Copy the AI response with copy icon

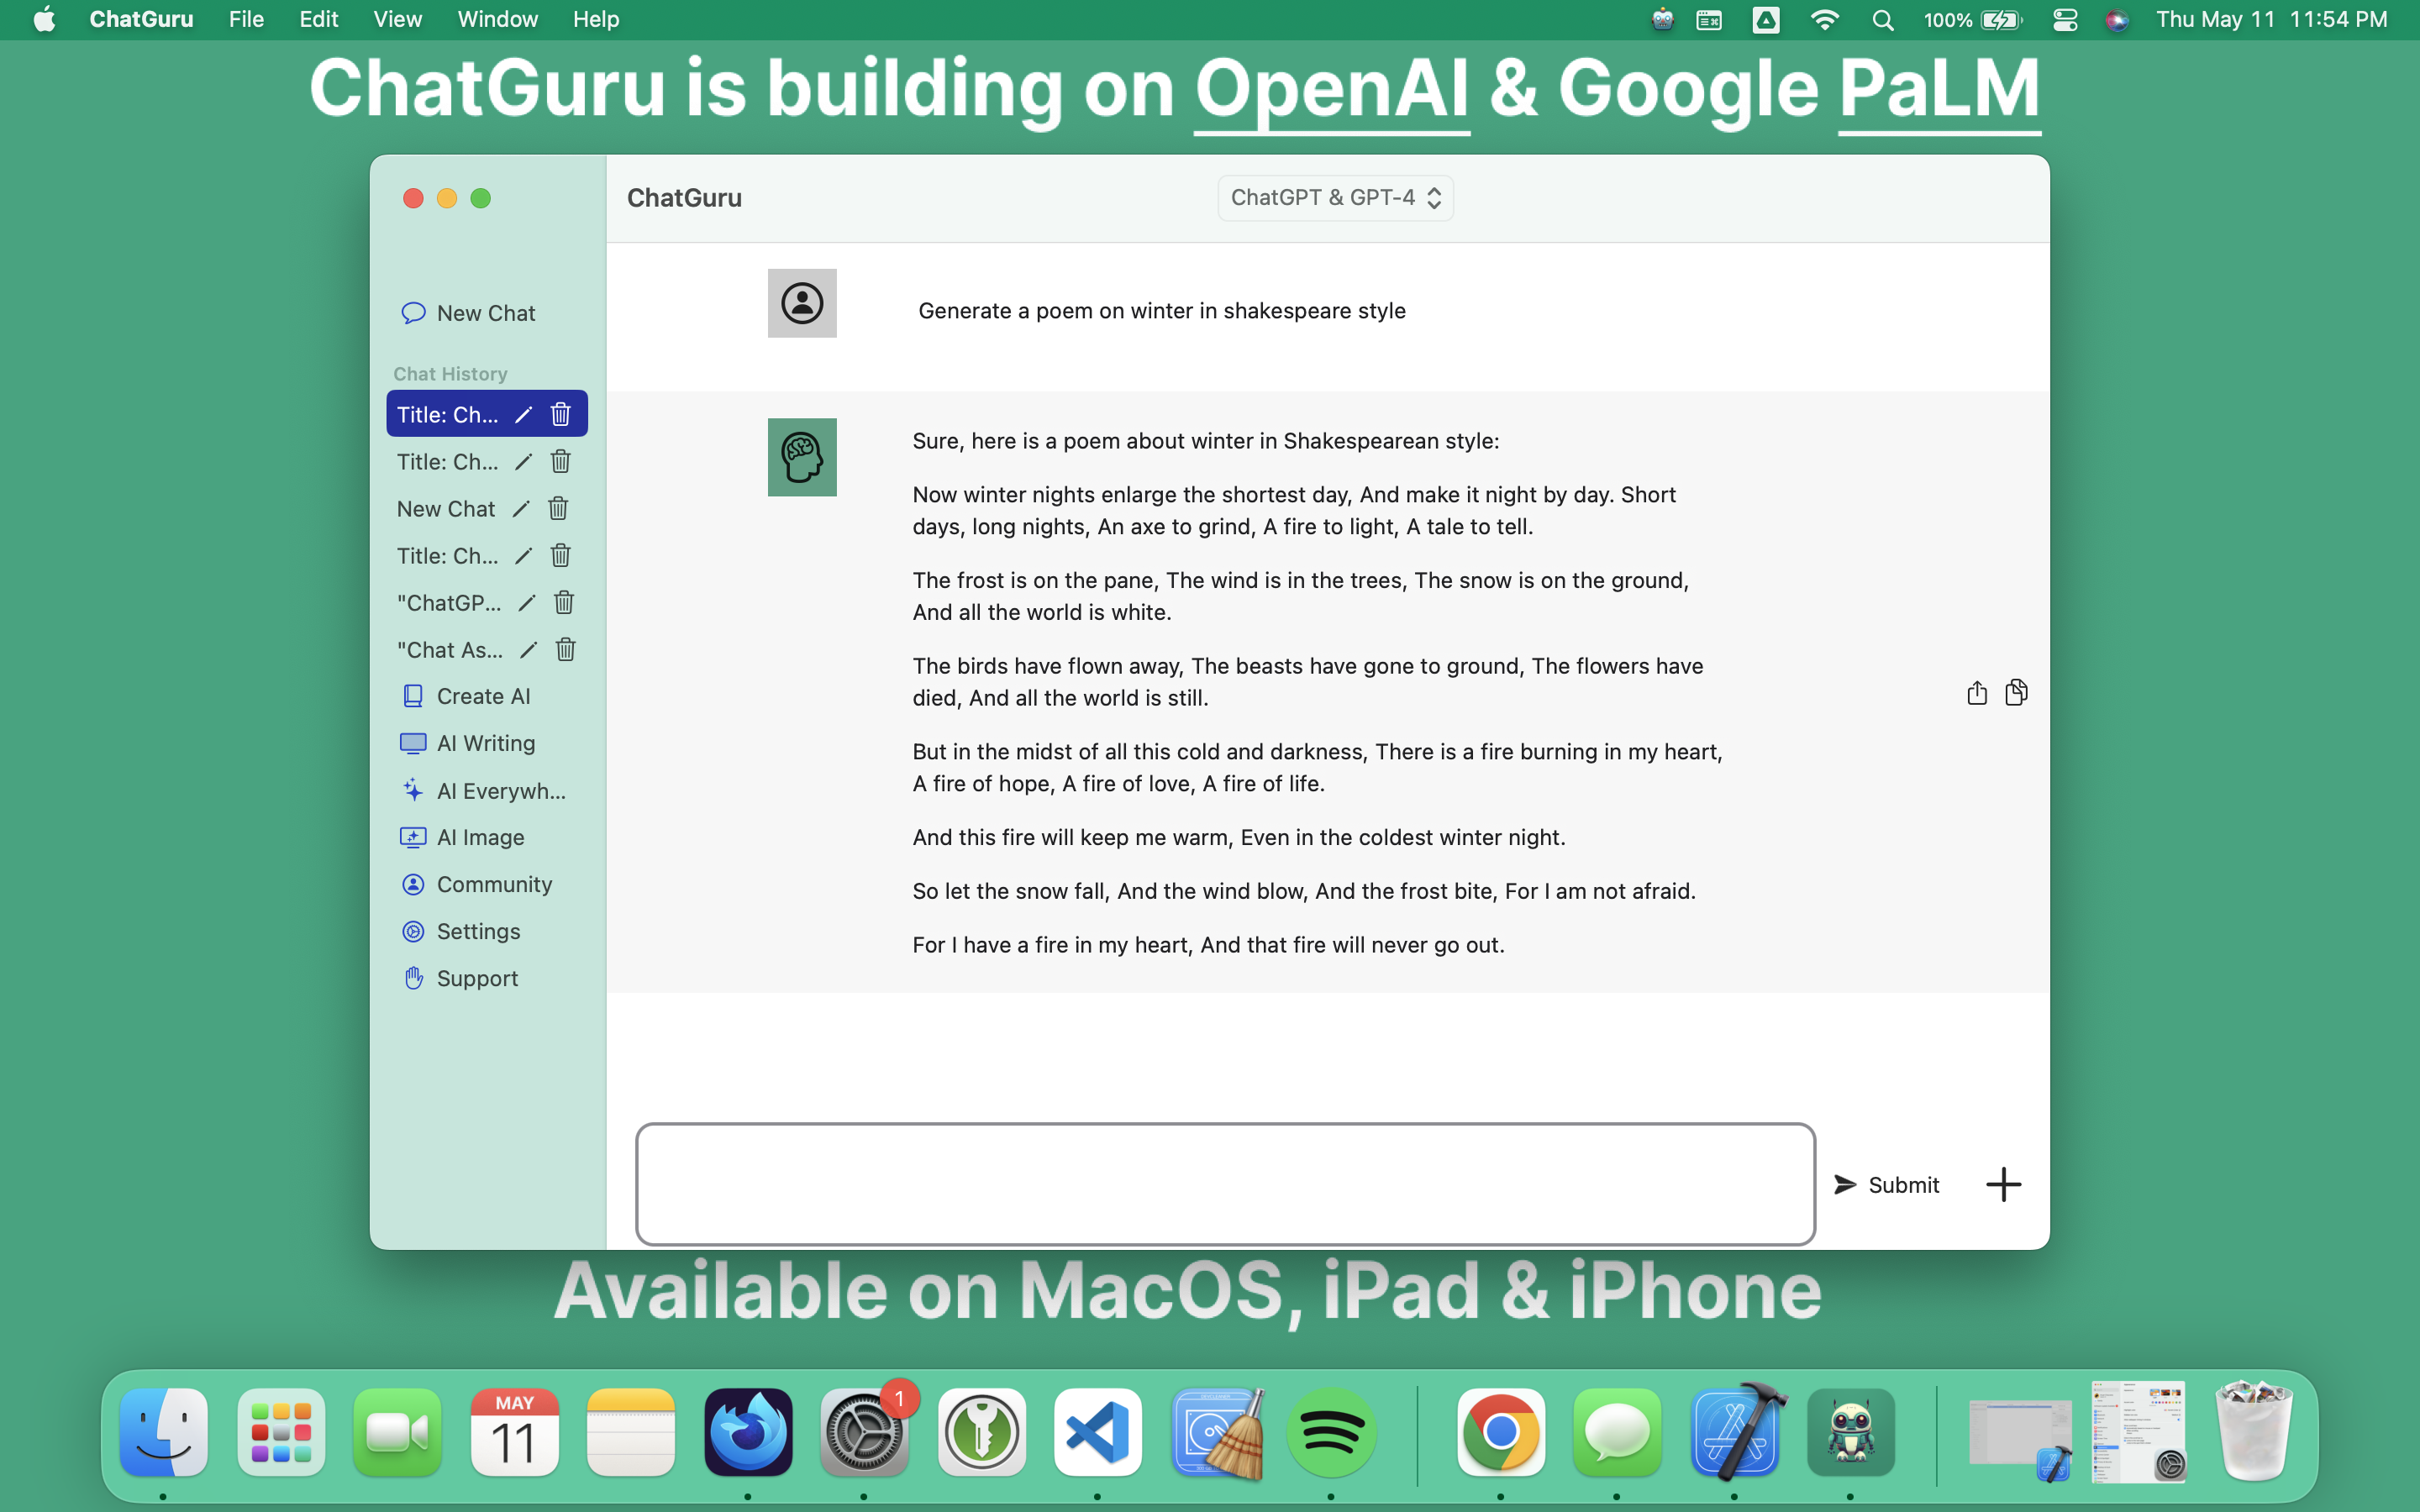2016,693
